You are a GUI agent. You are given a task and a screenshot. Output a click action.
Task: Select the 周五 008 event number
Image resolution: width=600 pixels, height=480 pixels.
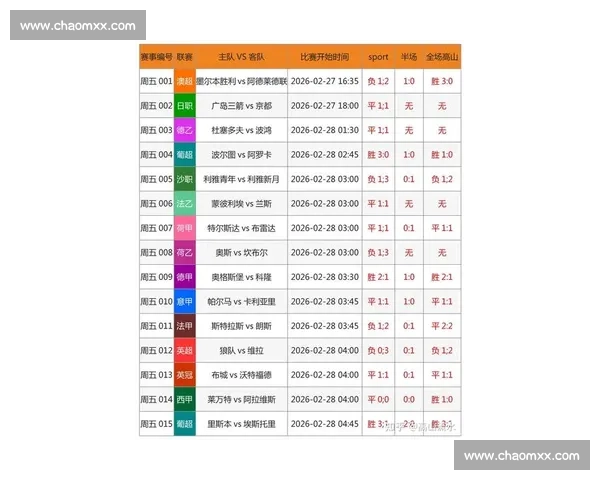[x=157, y=253]
